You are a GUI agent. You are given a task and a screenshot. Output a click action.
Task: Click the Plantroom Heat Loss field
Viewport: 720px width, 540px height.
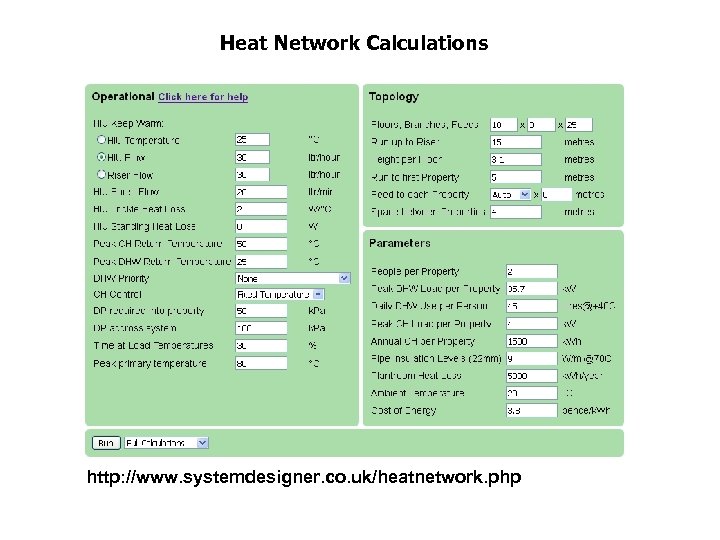532,376
